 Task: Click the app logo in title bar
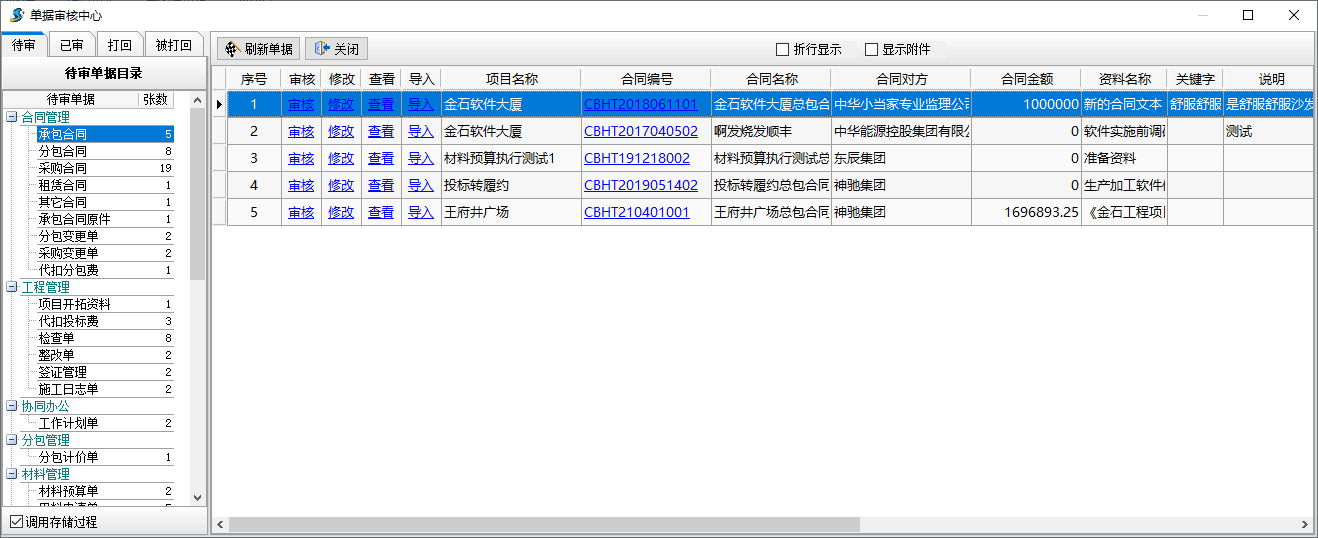(x=16, y=15)
